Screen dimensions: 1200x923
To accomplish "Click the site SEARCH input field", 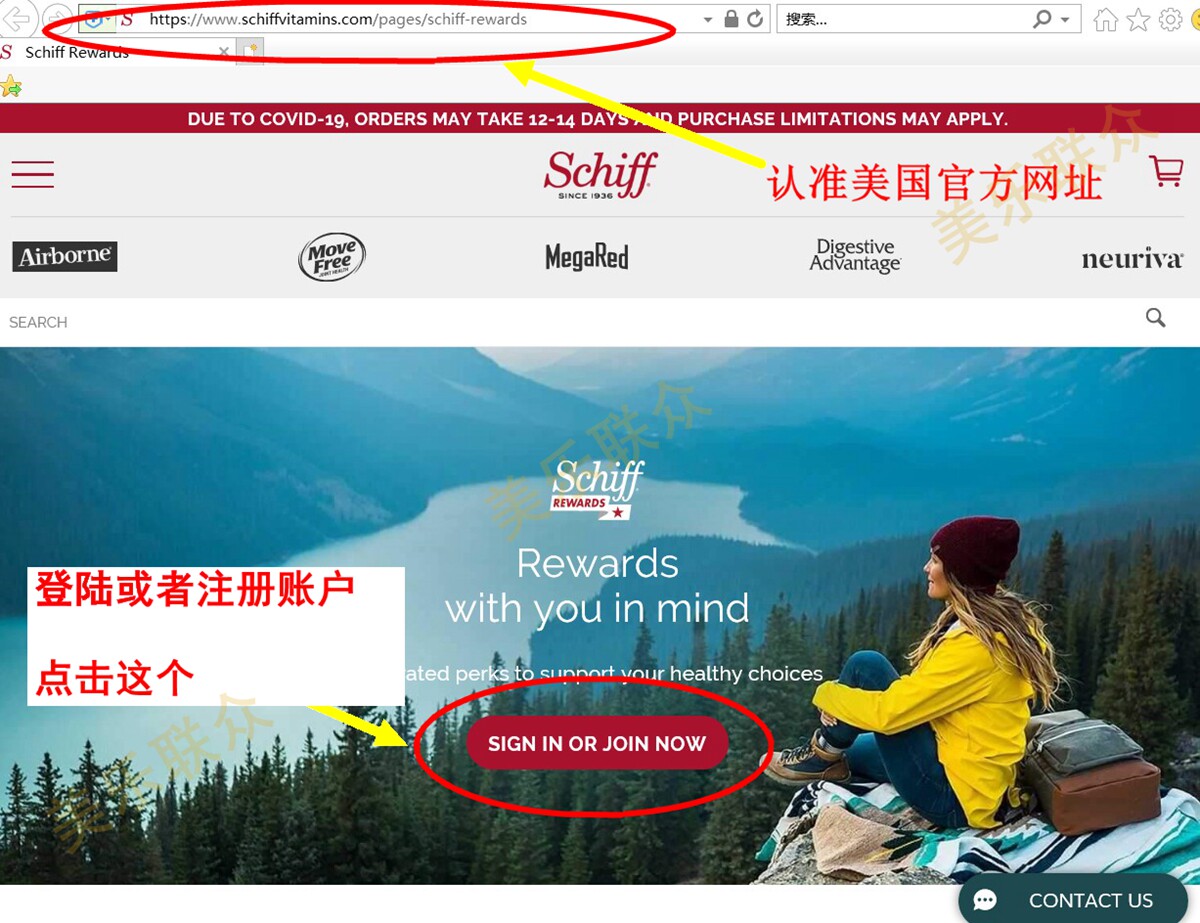I will click(x=570, y=322).
